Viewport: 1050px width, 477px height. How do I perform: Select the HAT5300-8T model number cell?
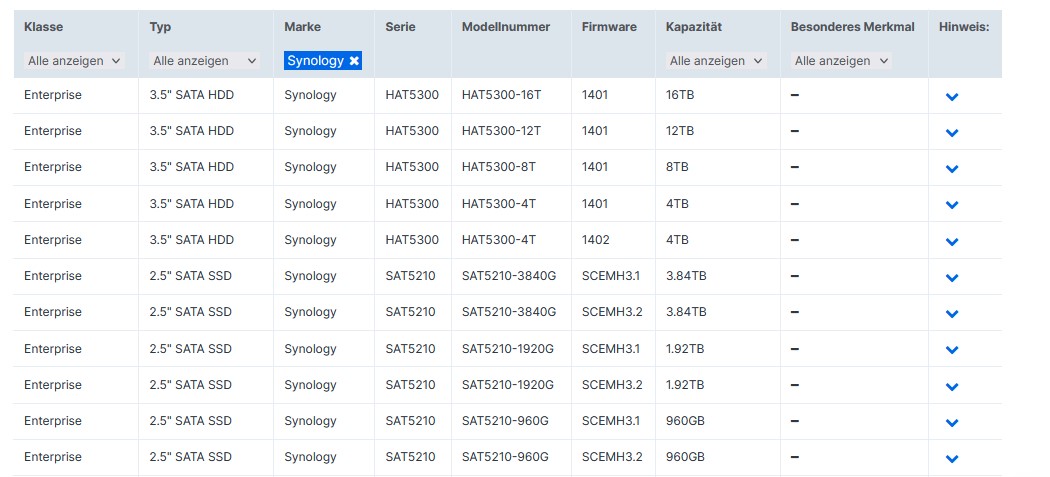click(499, 167)
